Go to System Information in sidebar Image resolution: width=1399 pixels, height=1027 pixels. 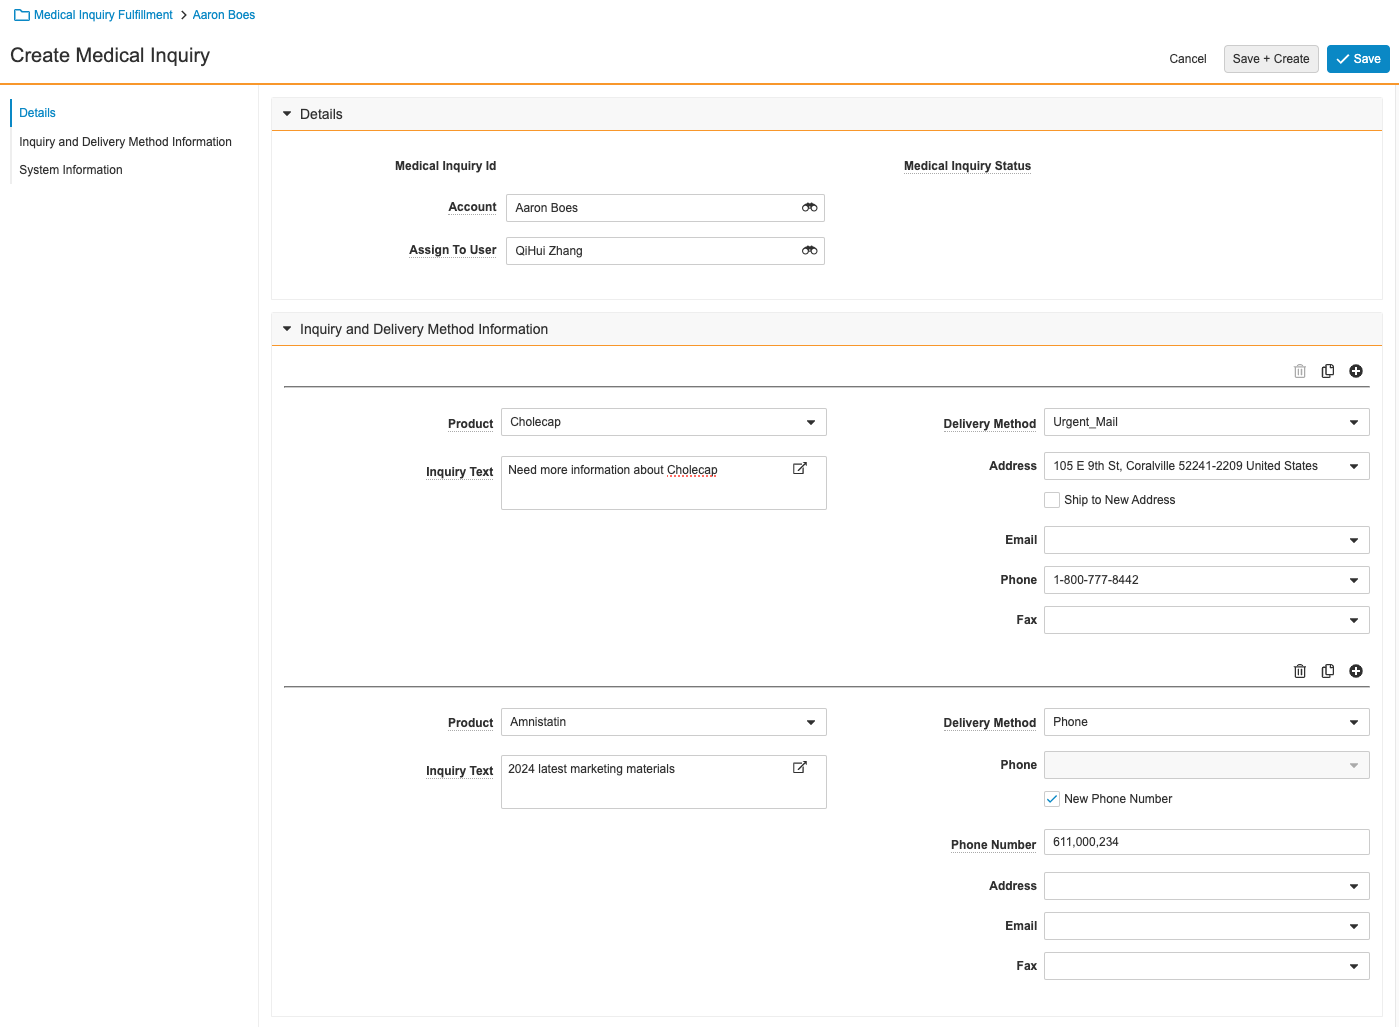71,170
